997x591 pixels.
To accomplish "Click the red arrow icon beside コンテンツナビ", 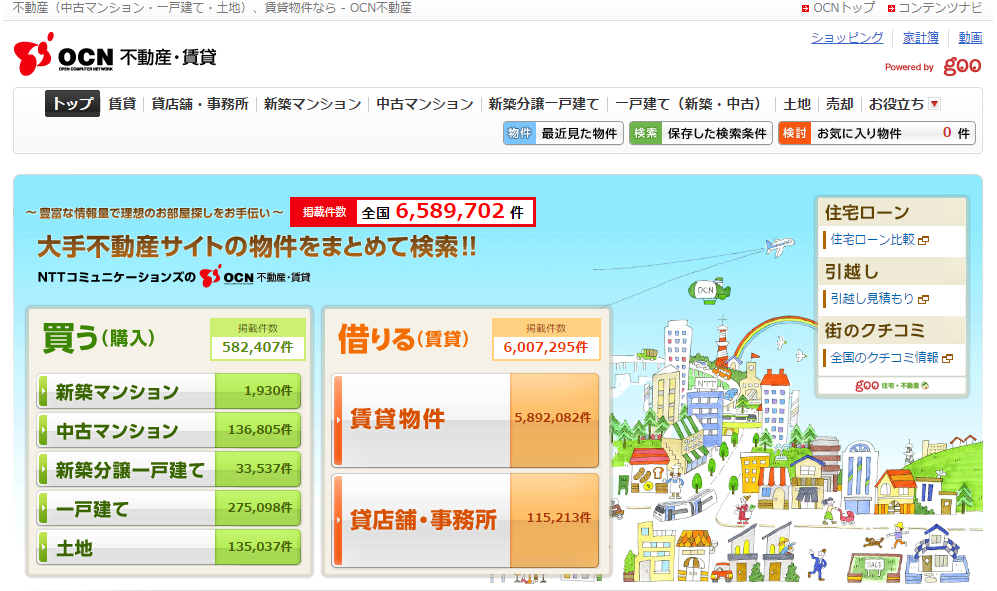I will tap(891, 8).
